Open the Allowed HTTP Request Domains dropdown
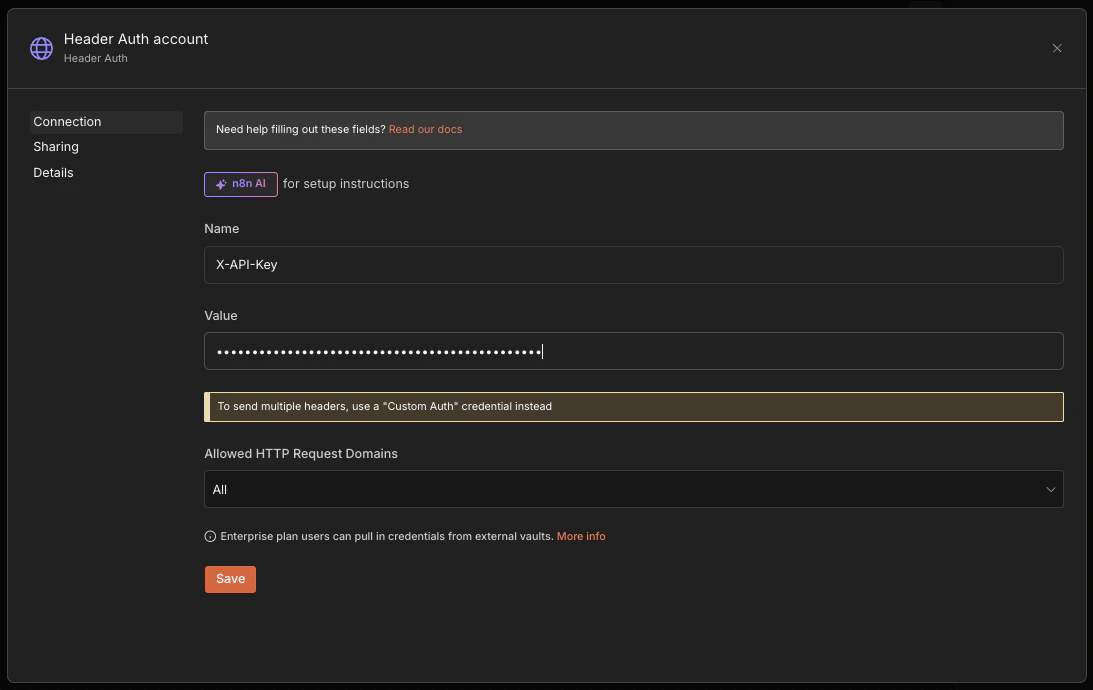 (x=633, y=489)
